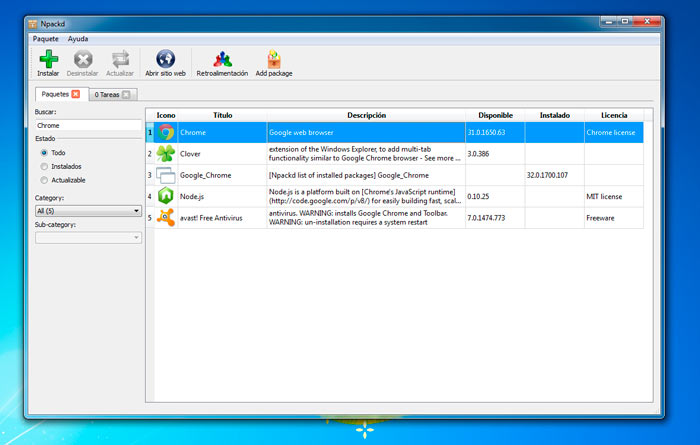The height and width of the screenshot is (445, 700).
Task: Select the Actualizable radio button
Action: click(44, 180)
